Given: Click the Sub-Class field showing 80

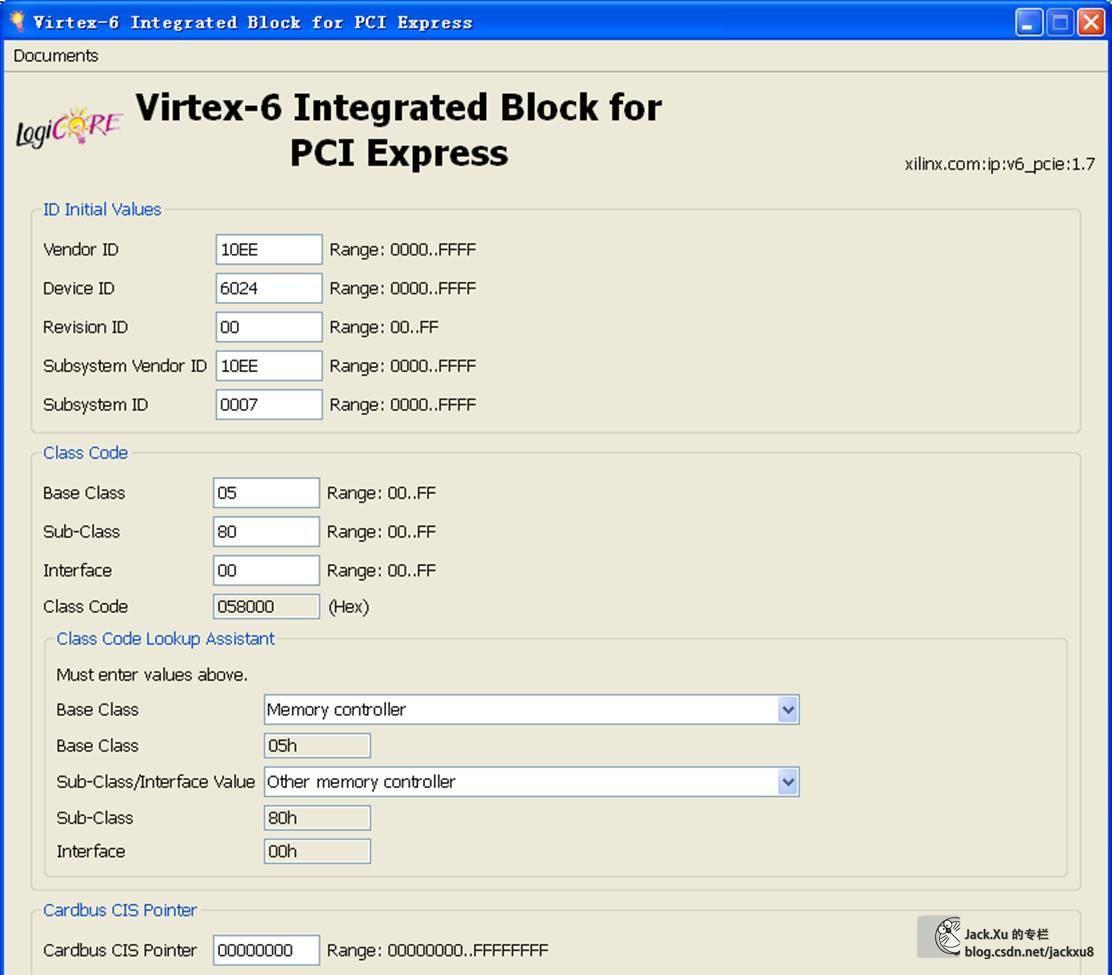Looking at the screenshot, I should (x=266, y=532).
